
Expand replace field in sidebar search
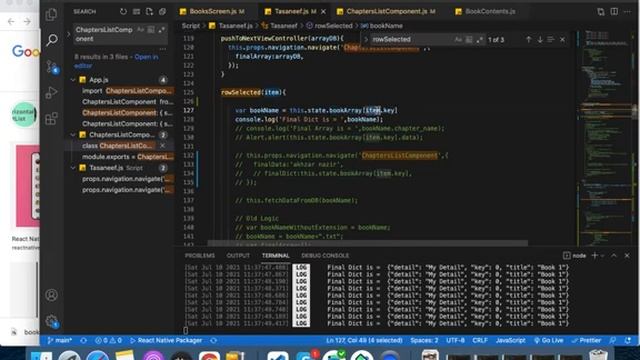point(69,34)
